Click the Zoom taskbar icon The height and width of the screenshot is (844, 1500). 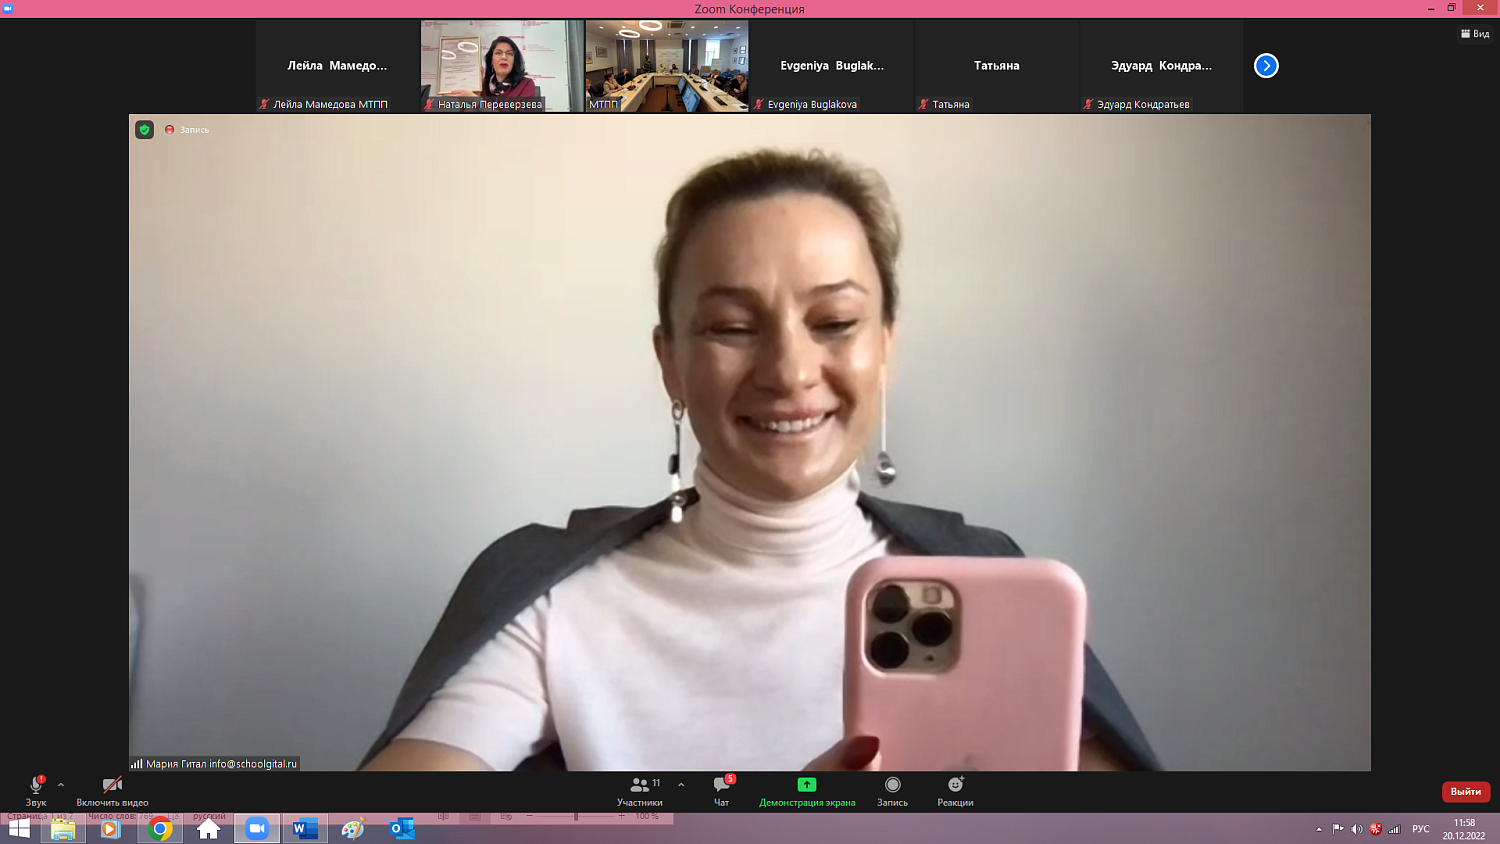pos(257,829)
